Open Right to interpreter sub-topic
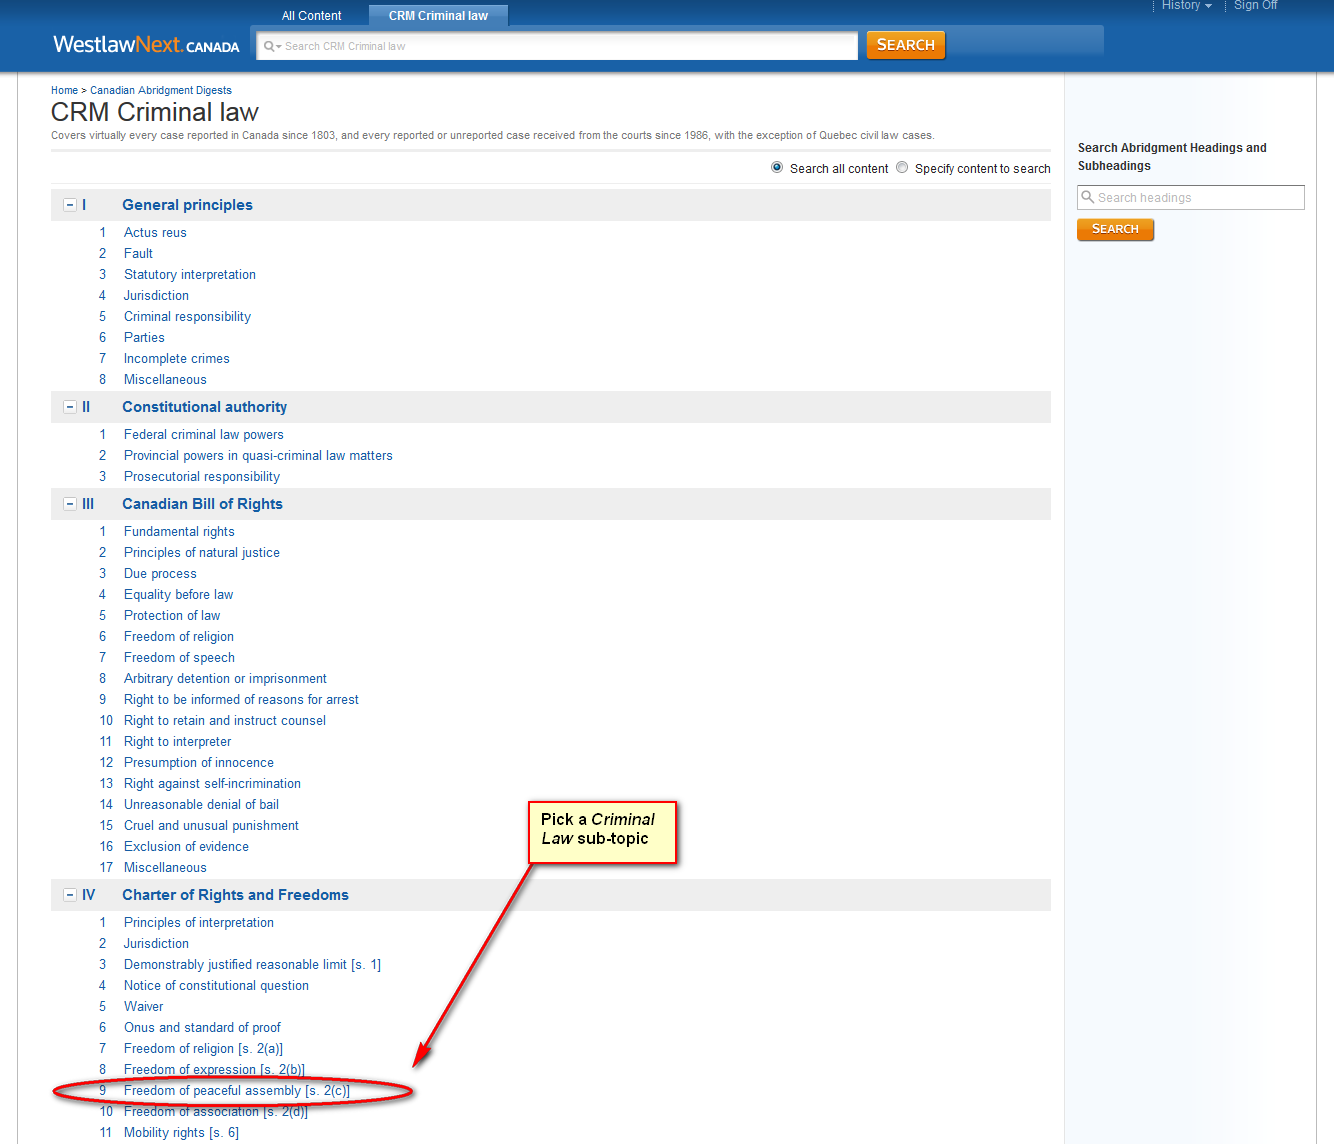 177,742
